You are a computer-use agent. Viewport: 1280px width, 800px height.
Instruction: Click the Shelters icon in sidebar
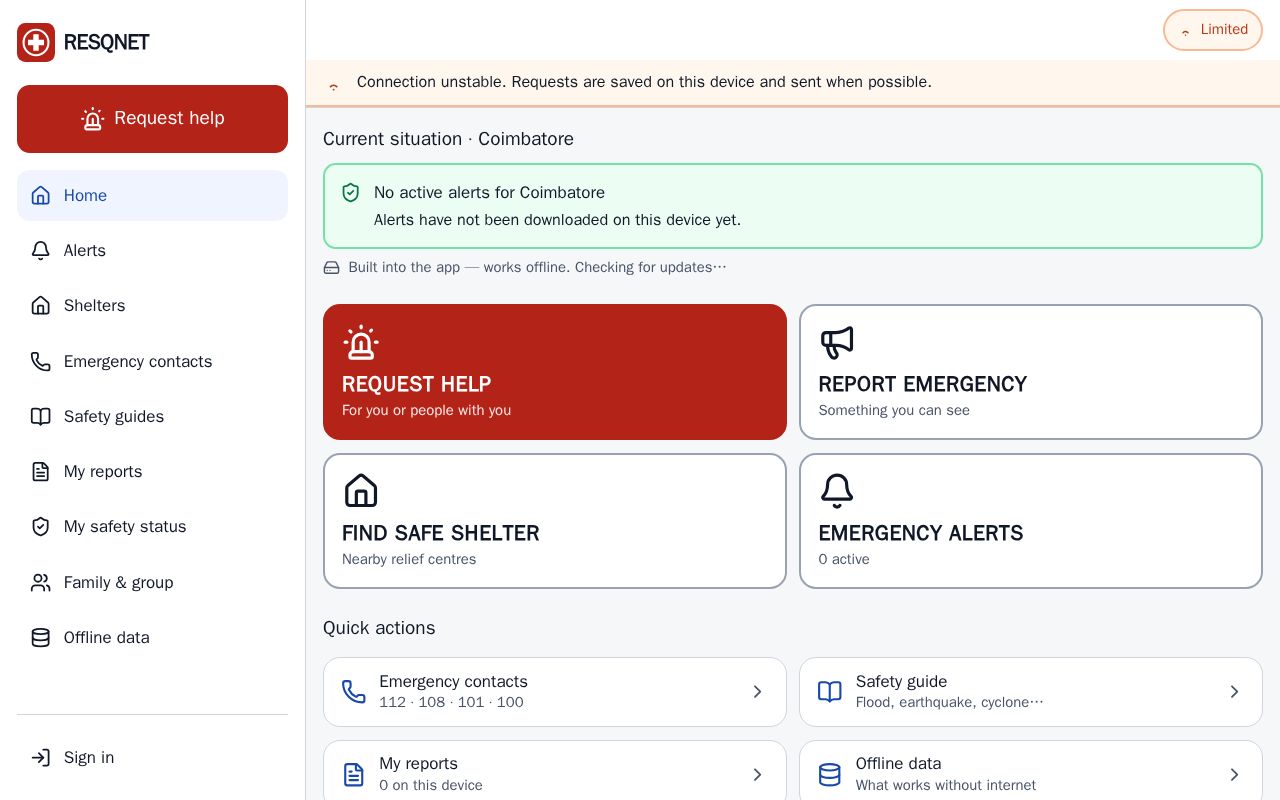pyautogui.click(x=40, y=306)
